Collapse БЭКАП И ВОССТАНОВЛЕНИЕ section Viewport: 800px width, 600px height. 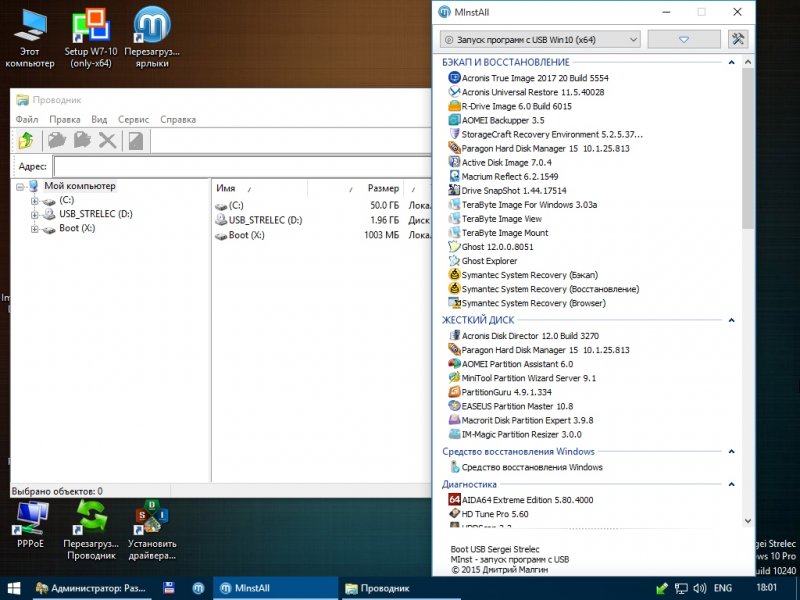(x=731, y=62)
